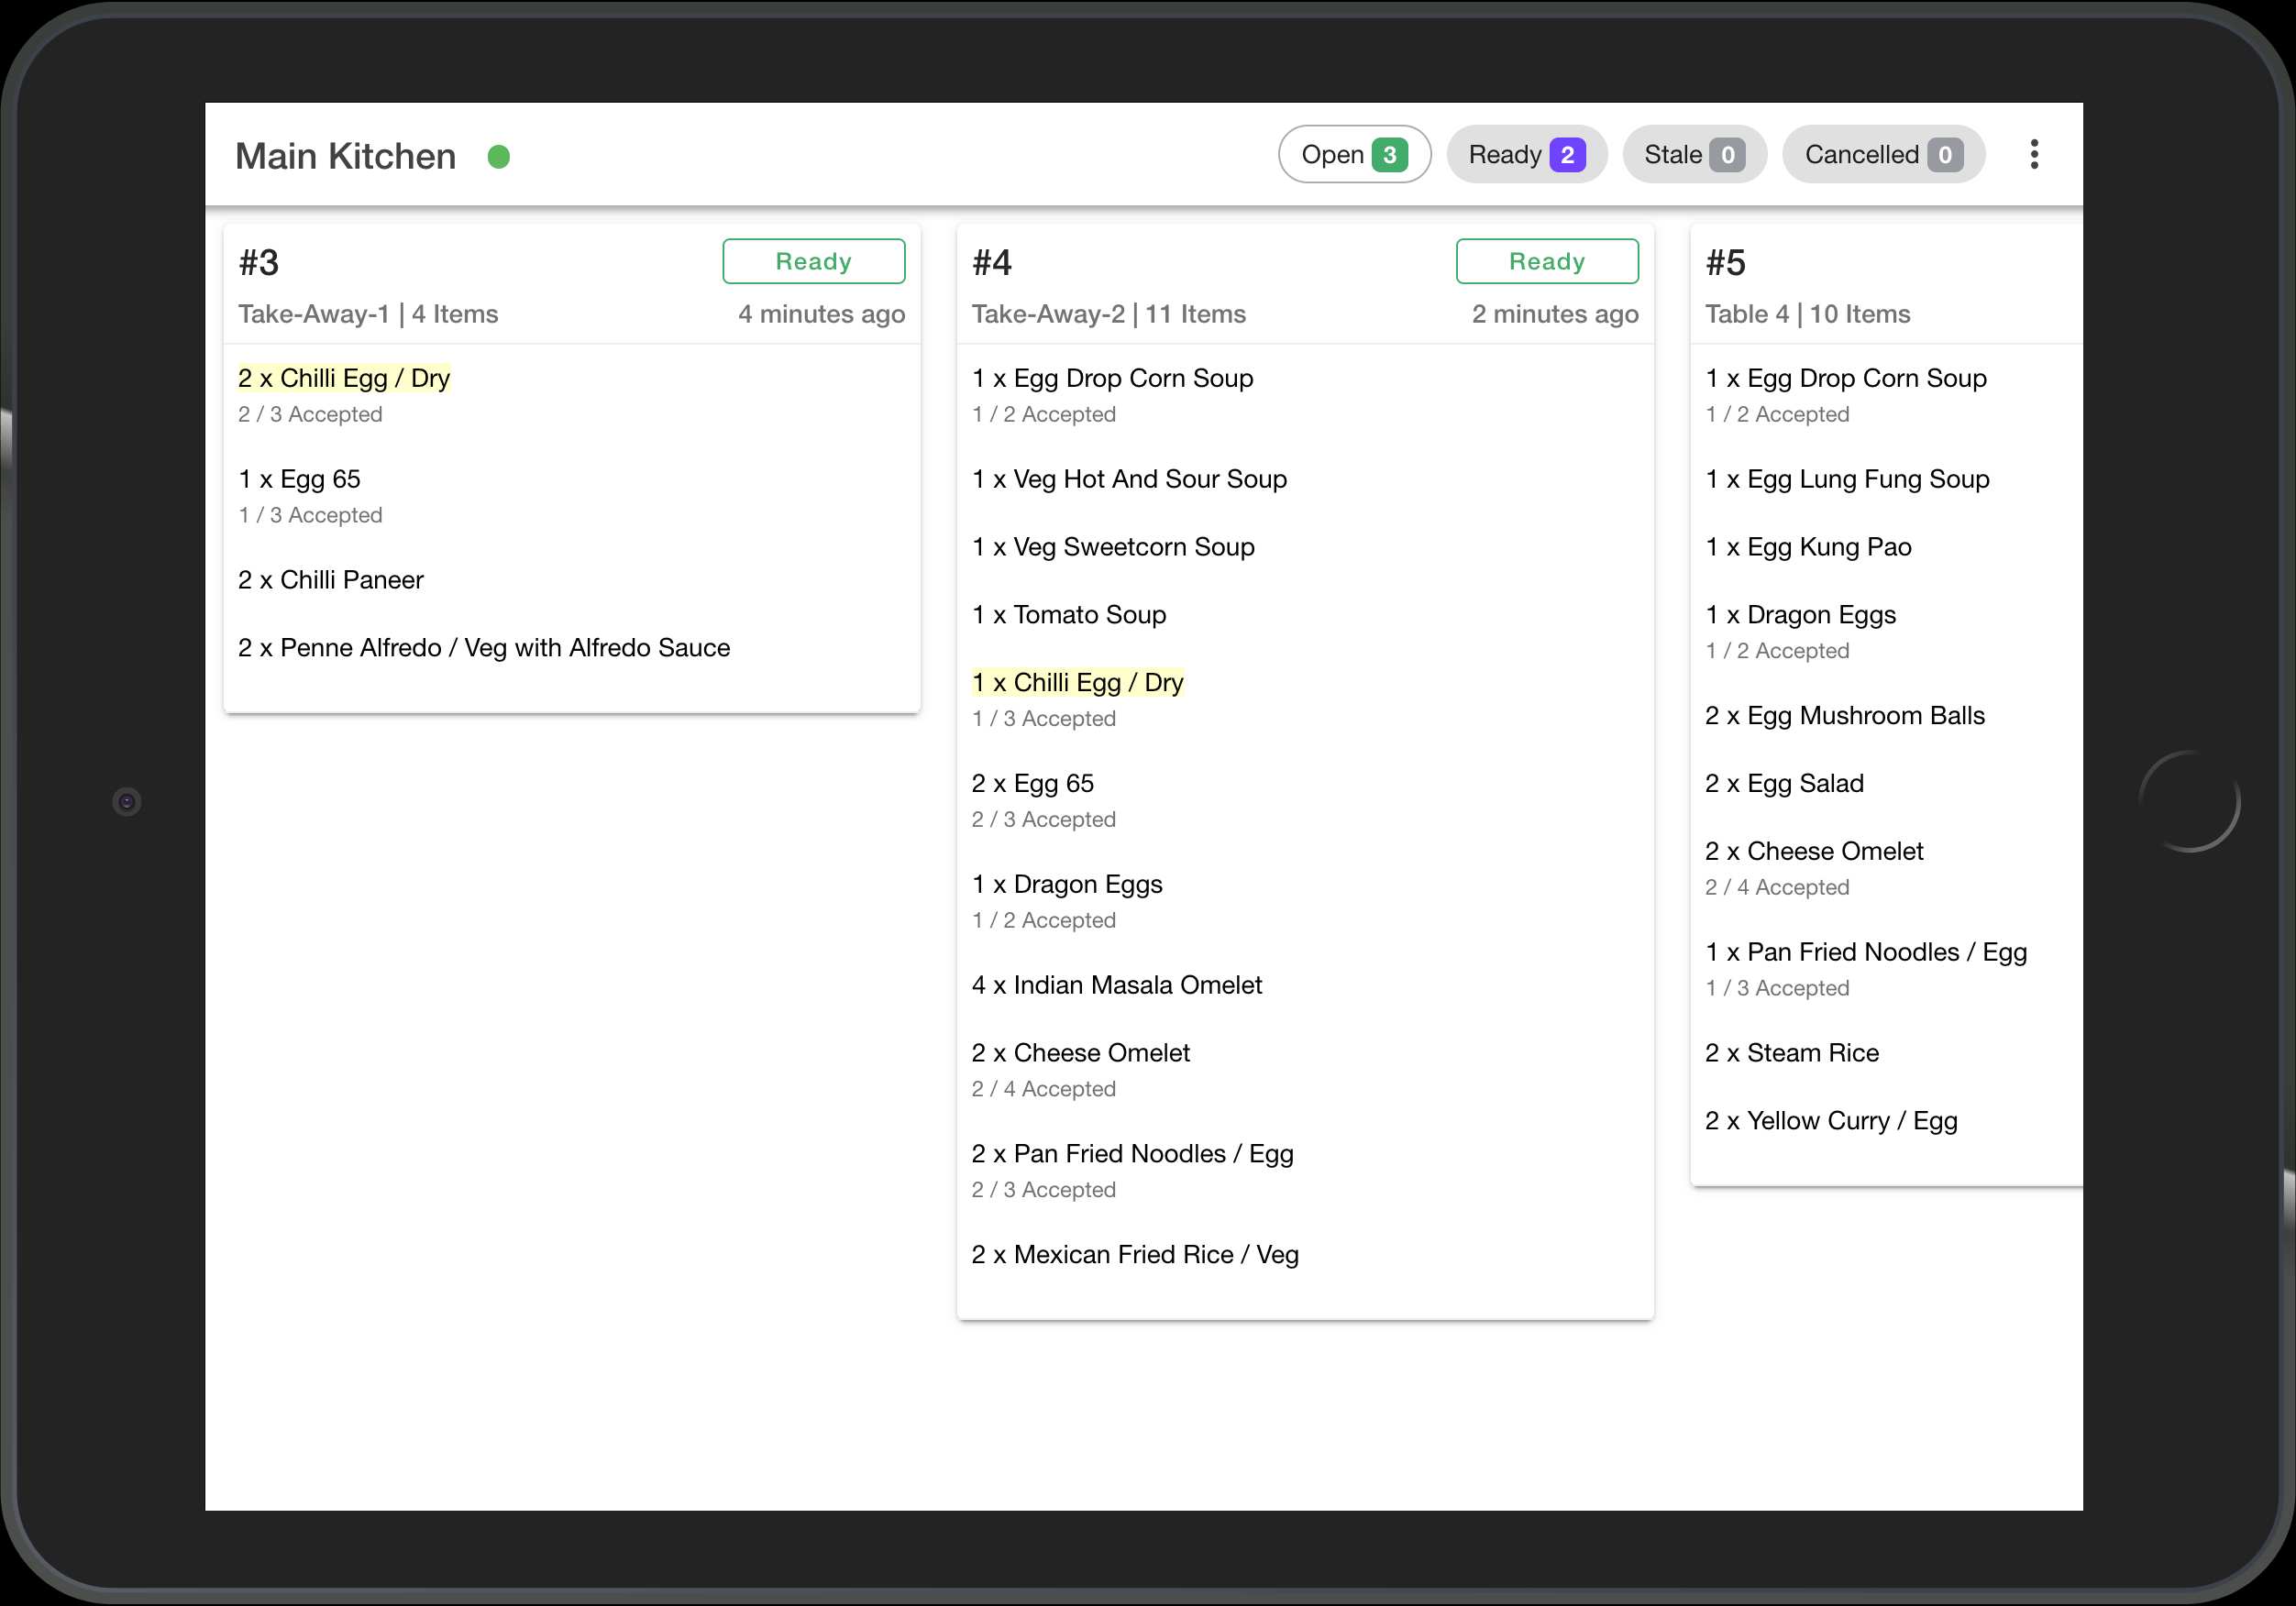This screenshot has height=1606, width=2296.
Task: Select highlighted Chilli Egg / Dry in order #4
Action: click(1077, 682)
